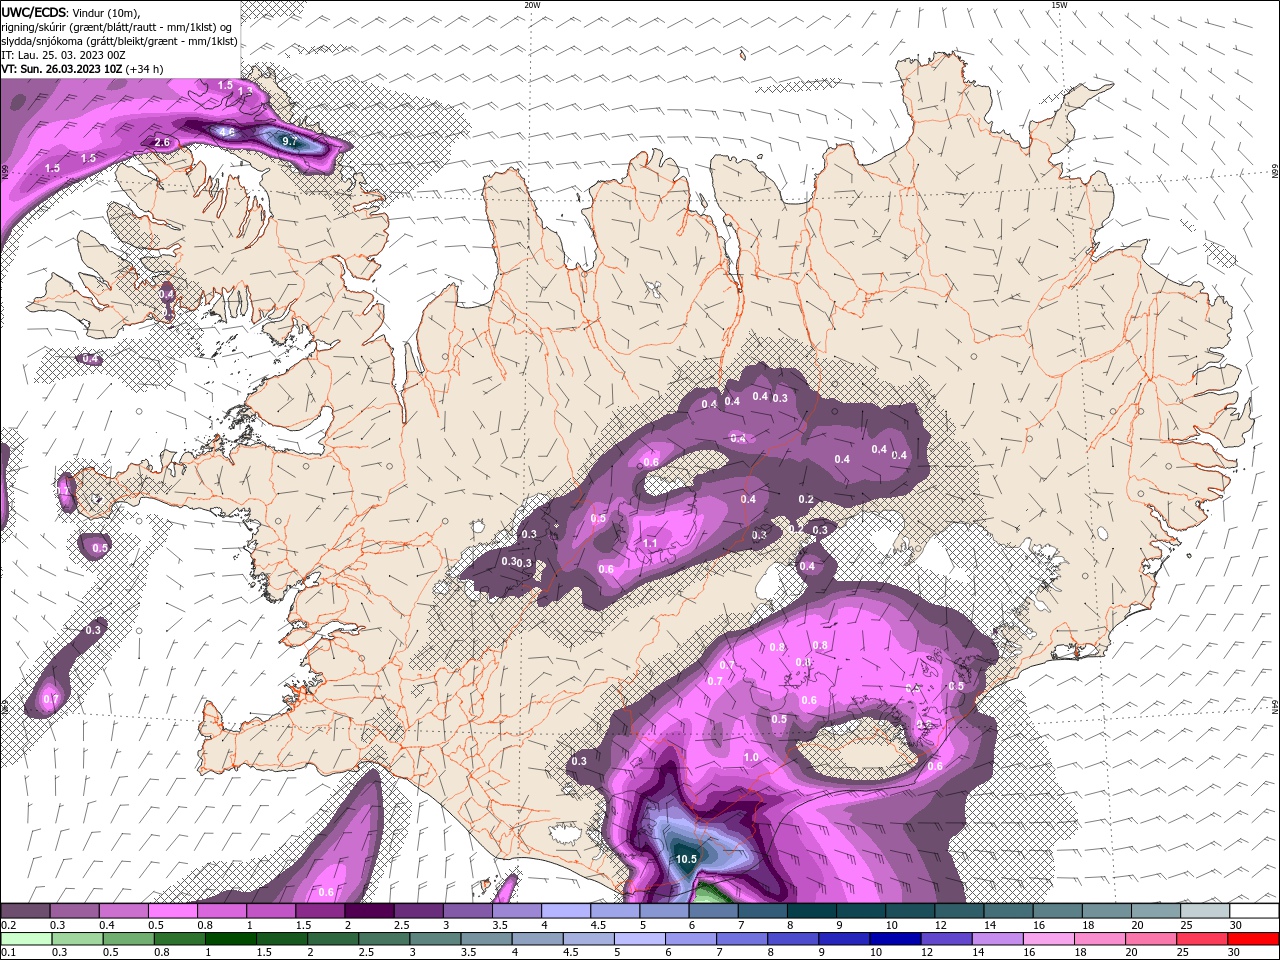The width and height of the screenshot is (1280, 960).
Task: Pick the bright pink 0.5 swatch in the upper legend
Action: [173, 911]
